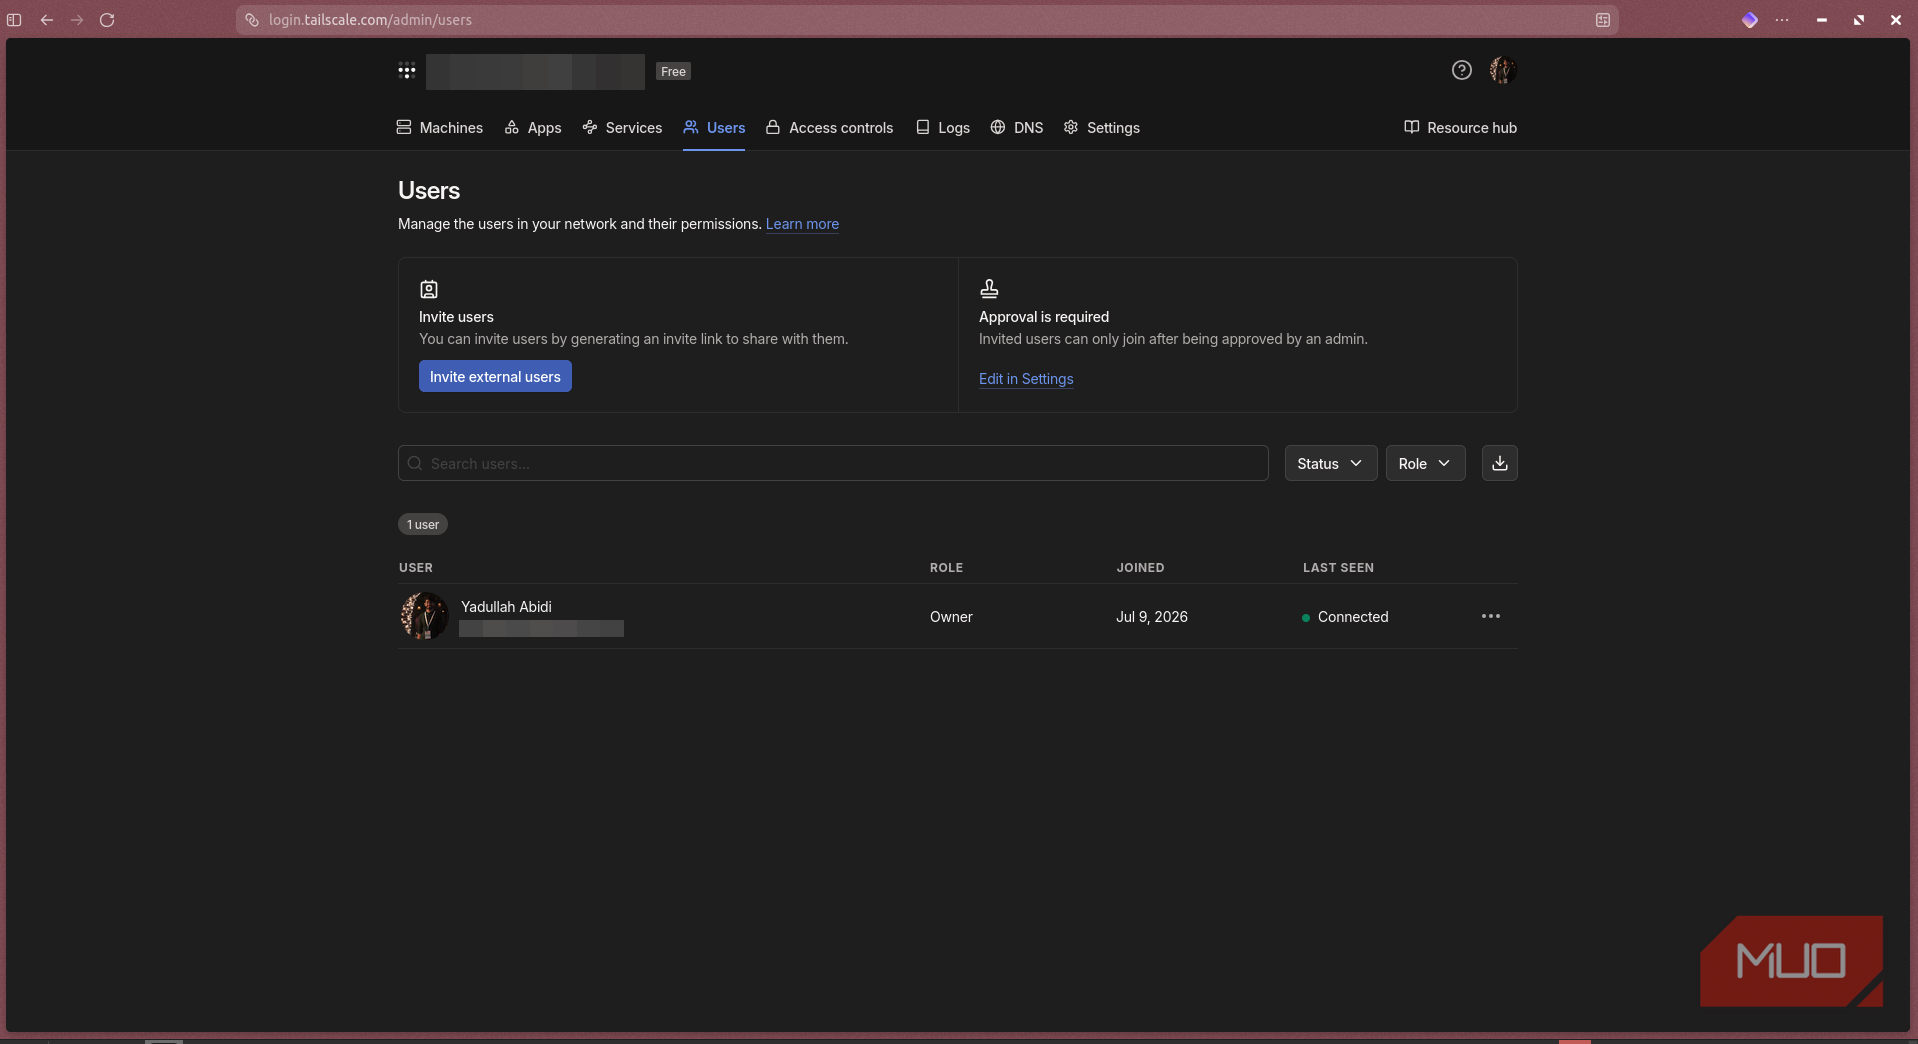Click the Invite users badge icon
Screen dimensions: 1918x1044
pos(429,289)
